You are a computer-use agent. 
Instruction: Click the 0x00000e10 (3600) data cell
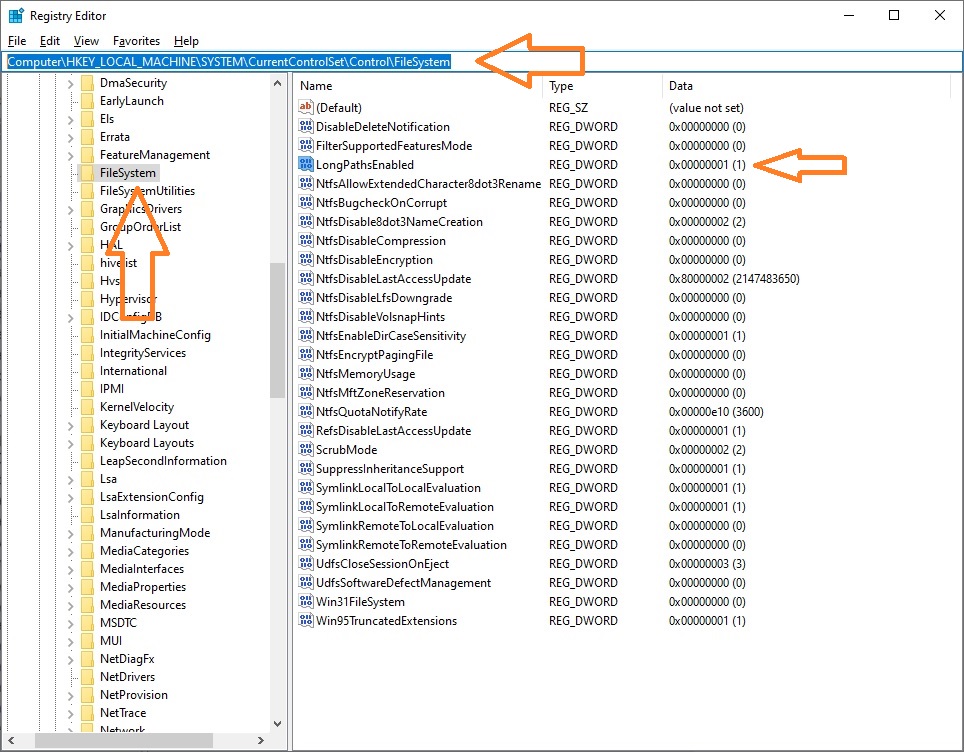click(716, 411)
